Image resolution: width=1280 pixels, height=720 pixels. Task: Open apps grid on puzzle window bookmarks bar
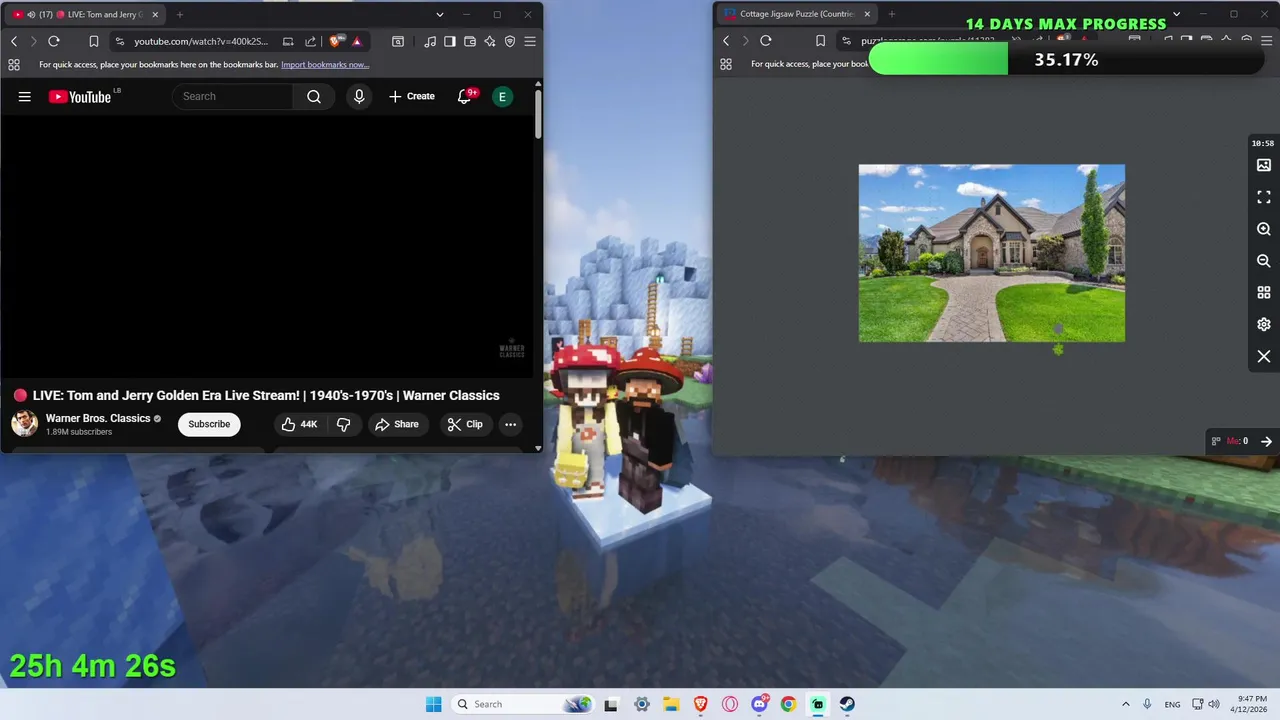pyautogui.click(x=726, y=64)
